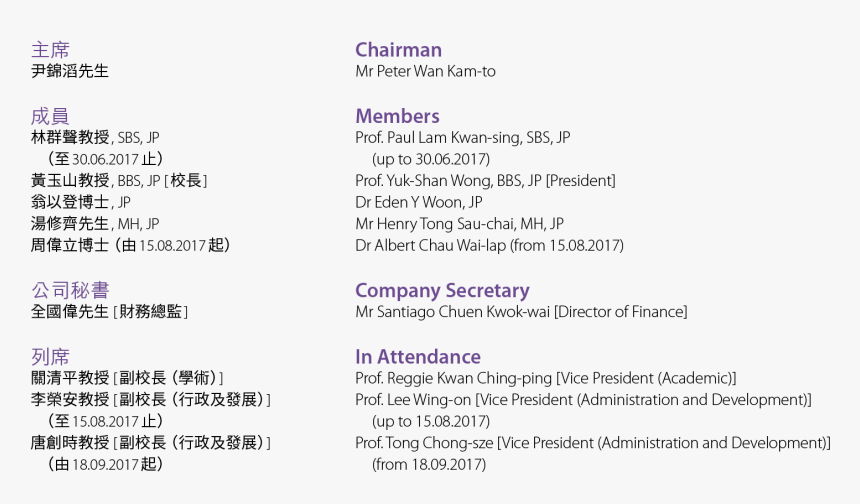This screenshot has height=504, width=860.
Task: Click Mr Henry Tong Sau-chai entry
Action: pos(460,224)
